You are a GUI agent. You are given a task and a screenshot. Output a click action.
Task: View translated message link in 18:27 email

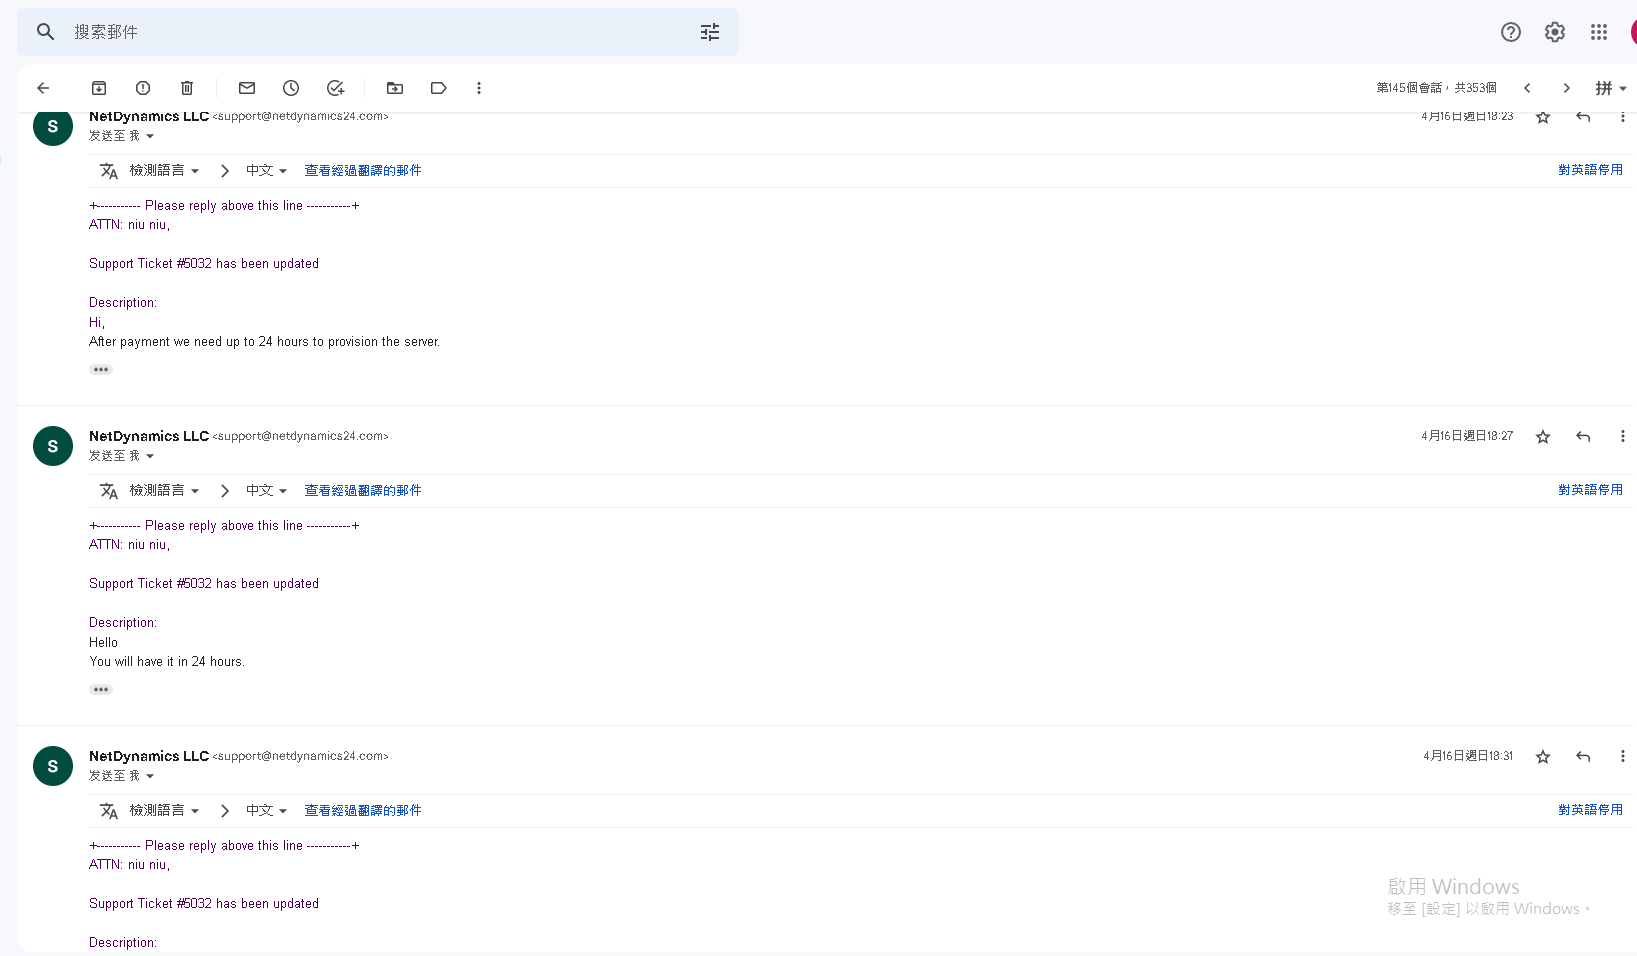(363, 491)
